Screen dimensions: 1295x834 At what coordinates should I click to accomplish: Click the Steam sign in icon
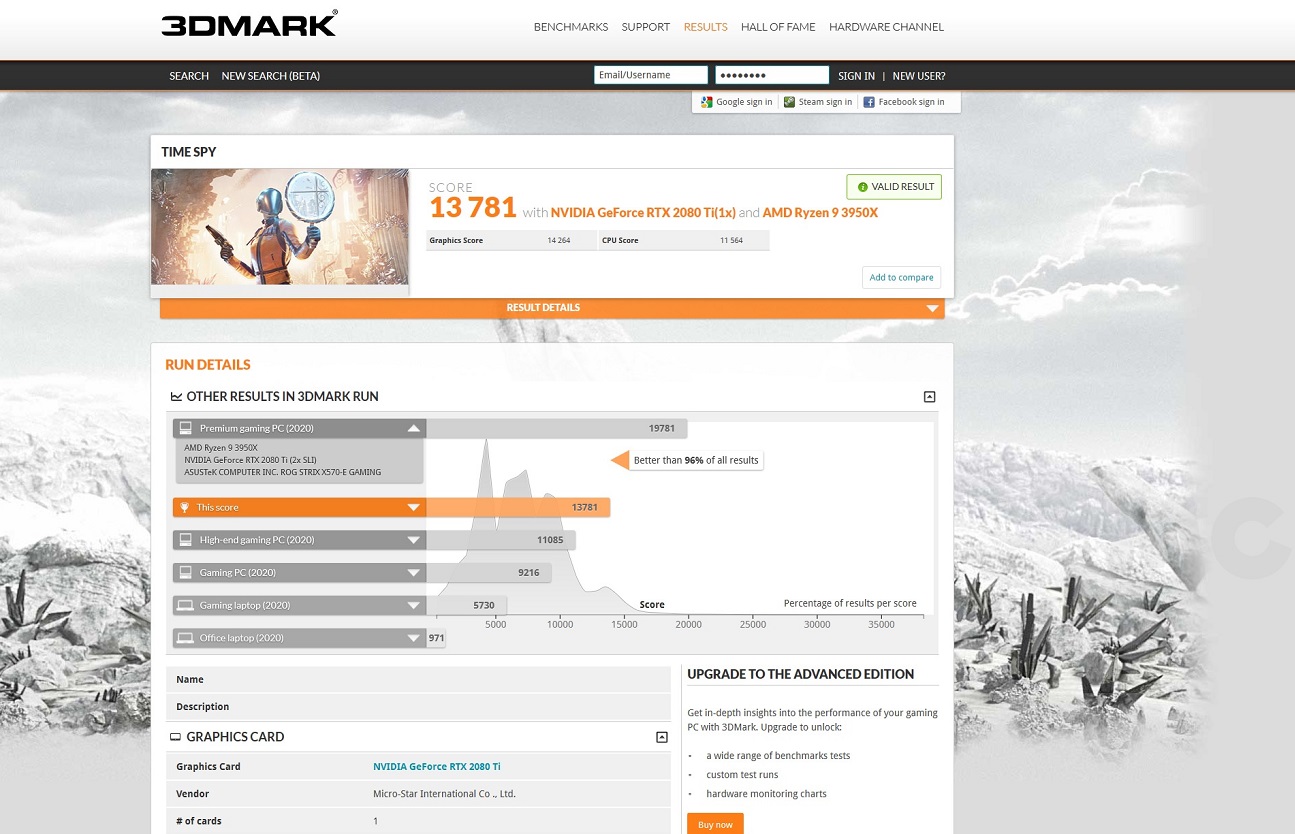click(790, 102)
